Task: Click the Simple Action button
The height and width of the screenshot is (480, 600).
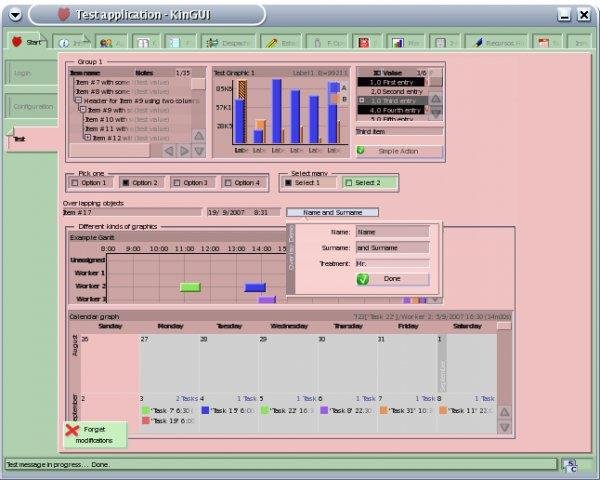Action: (x=399, y=151)
